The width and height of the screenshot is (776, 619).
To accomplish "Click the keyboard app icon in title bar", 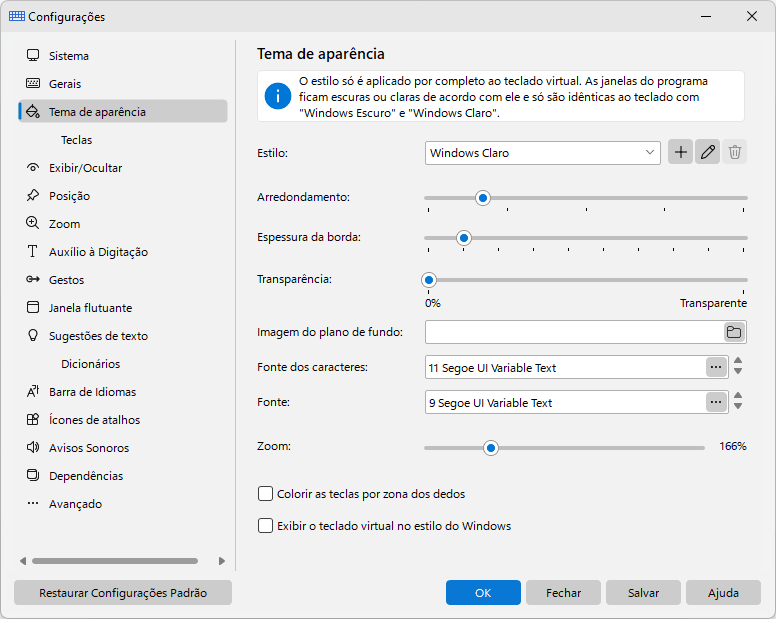I will pyautogui.click(x=16, y=16).
